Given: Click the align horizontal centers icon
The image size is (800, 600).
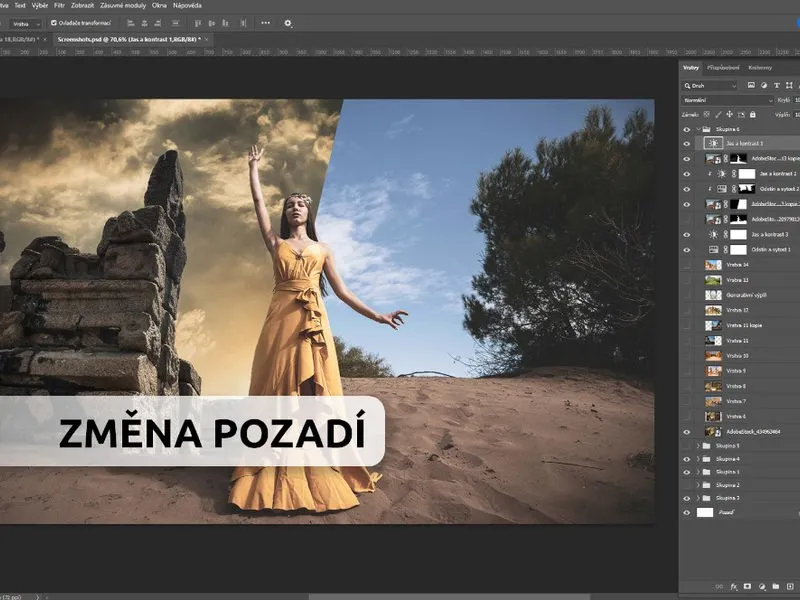Looking at the screenshot, I should click(x=144, y=23).
